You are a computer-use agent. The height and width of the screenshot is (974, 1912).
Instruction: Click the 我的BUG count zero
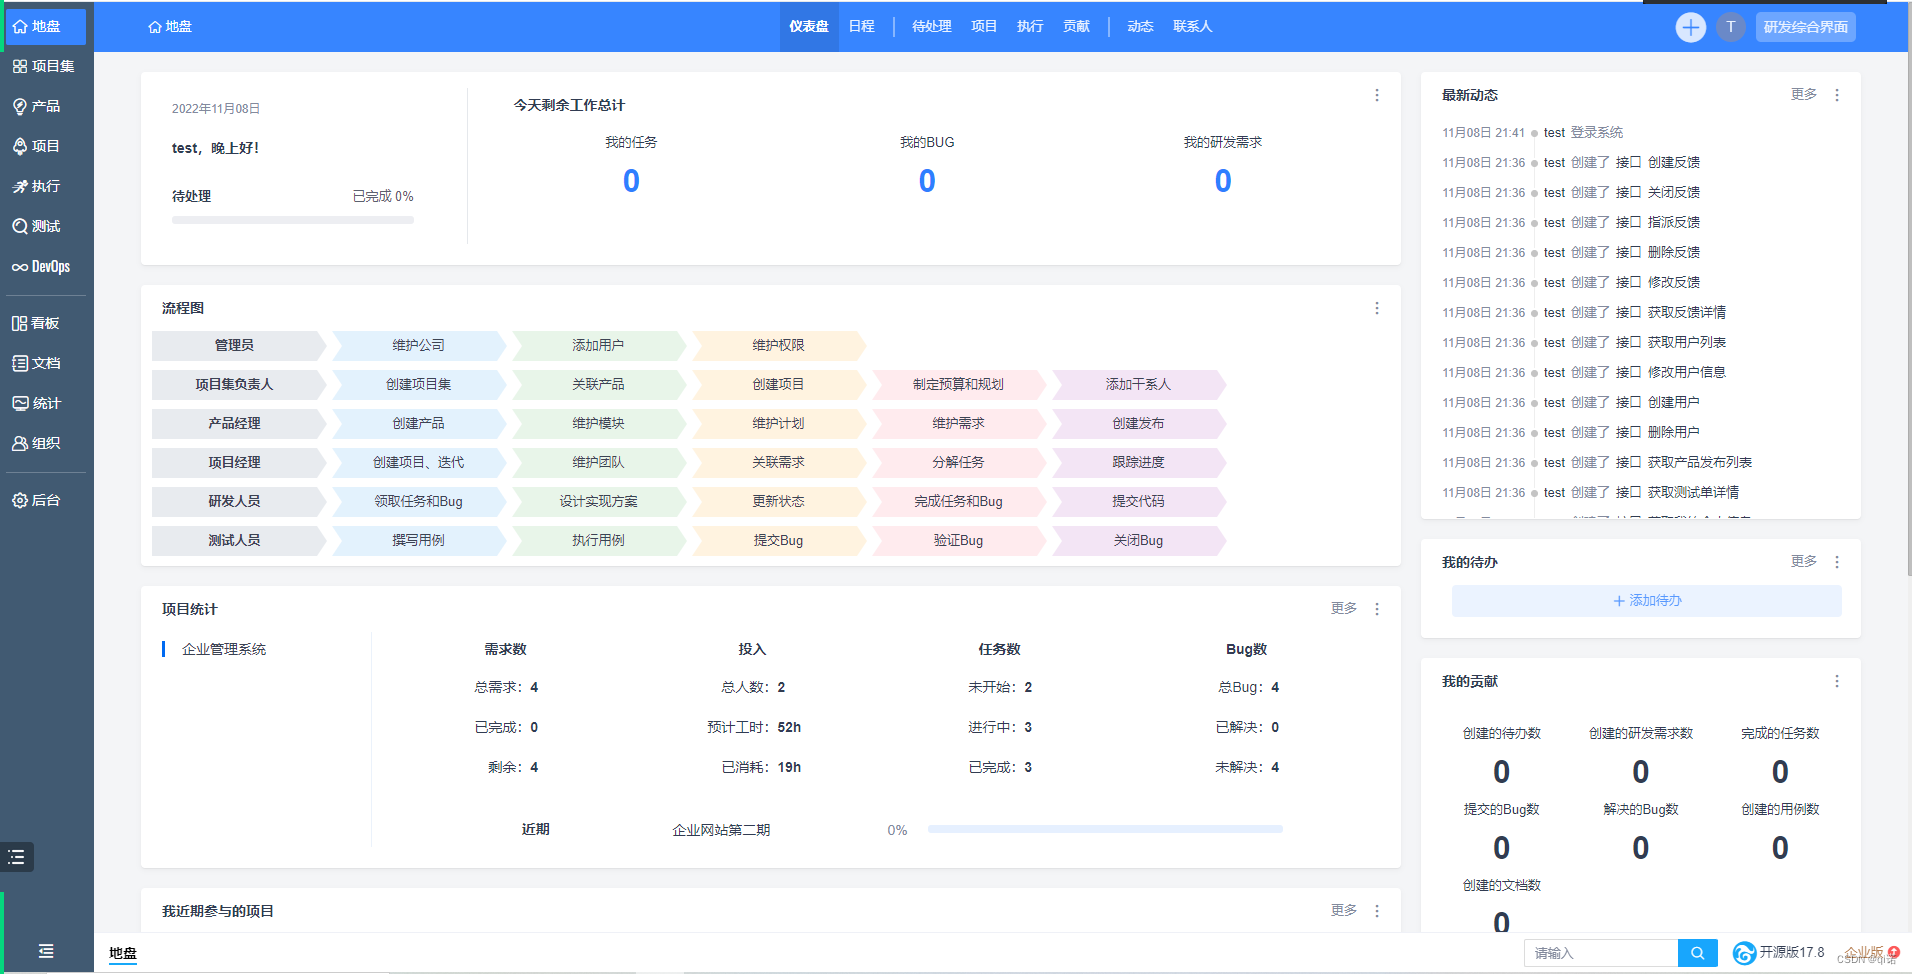927,181
